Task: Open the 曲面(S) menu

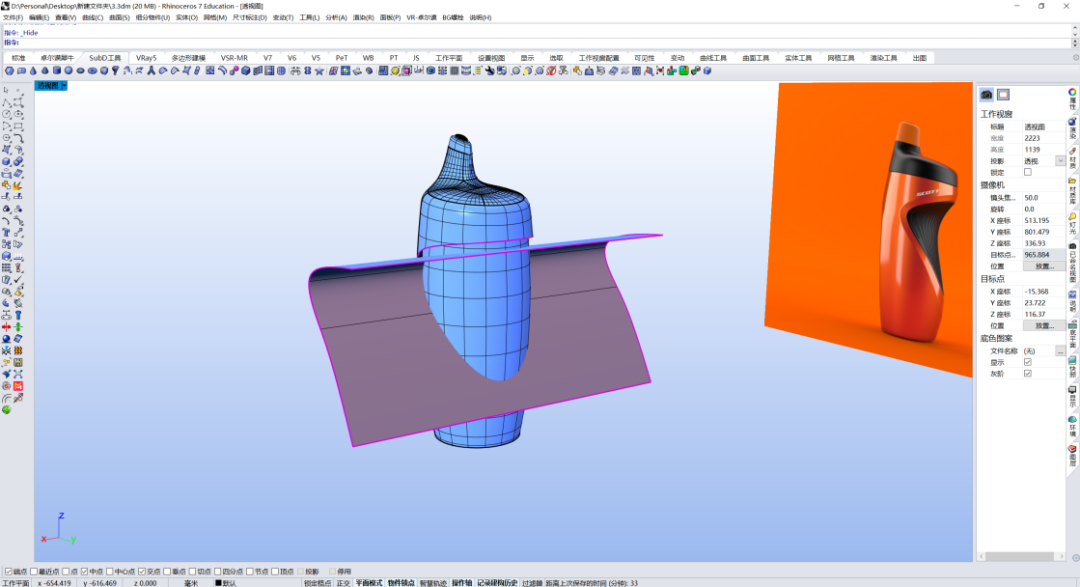Action: click(x=119, y=17)
